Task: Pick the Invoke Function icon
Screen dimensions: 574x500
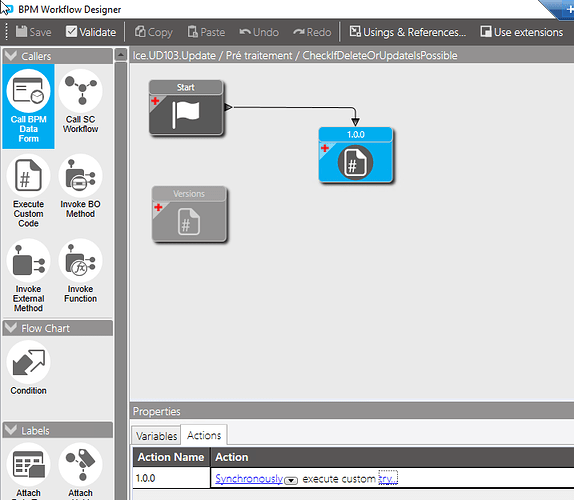Action: 81,261
